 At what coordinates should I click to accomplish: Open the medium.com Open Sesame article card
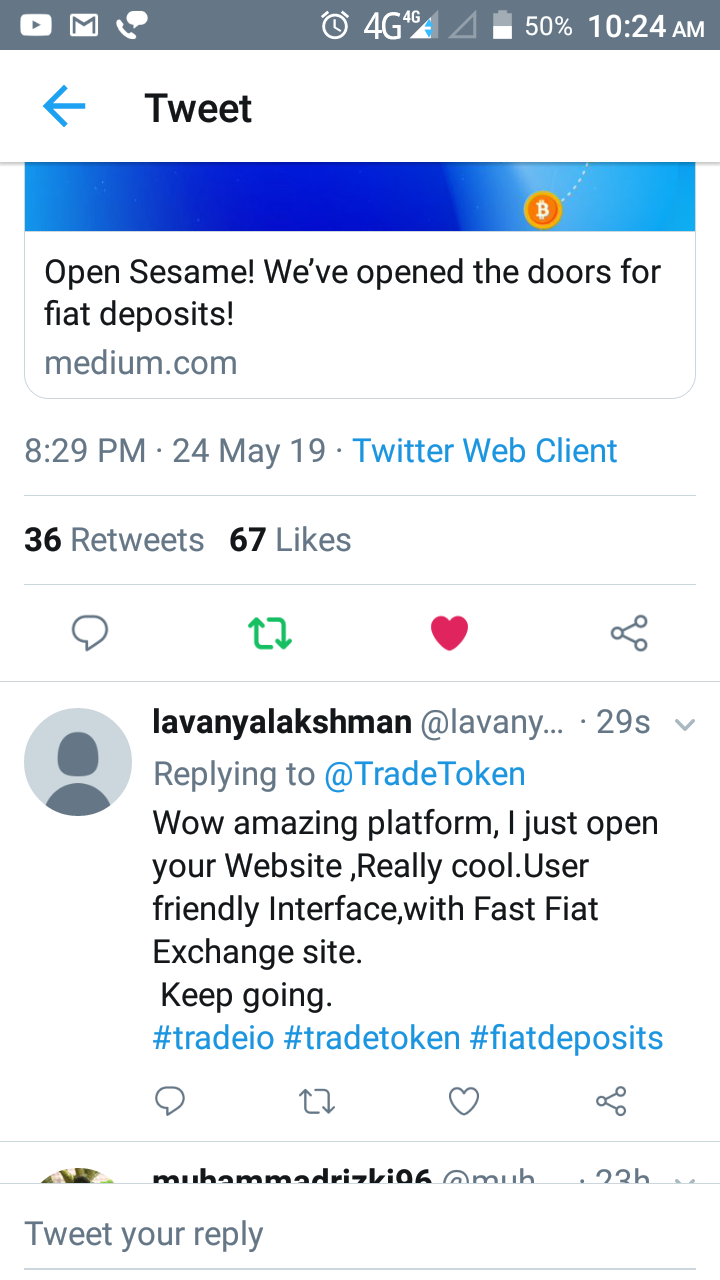(x=360, y=280)
